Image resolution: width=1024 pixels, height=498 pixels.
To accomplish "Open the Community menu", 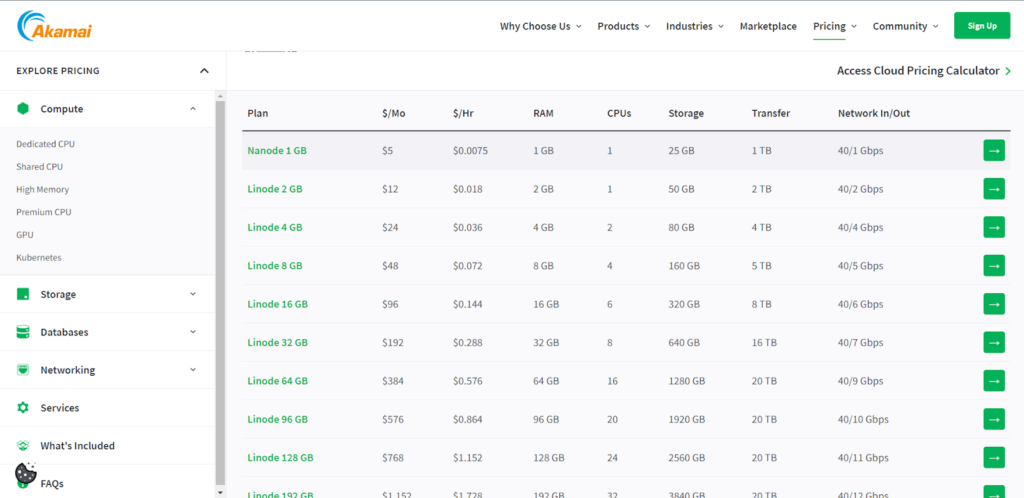I will 905,26.
